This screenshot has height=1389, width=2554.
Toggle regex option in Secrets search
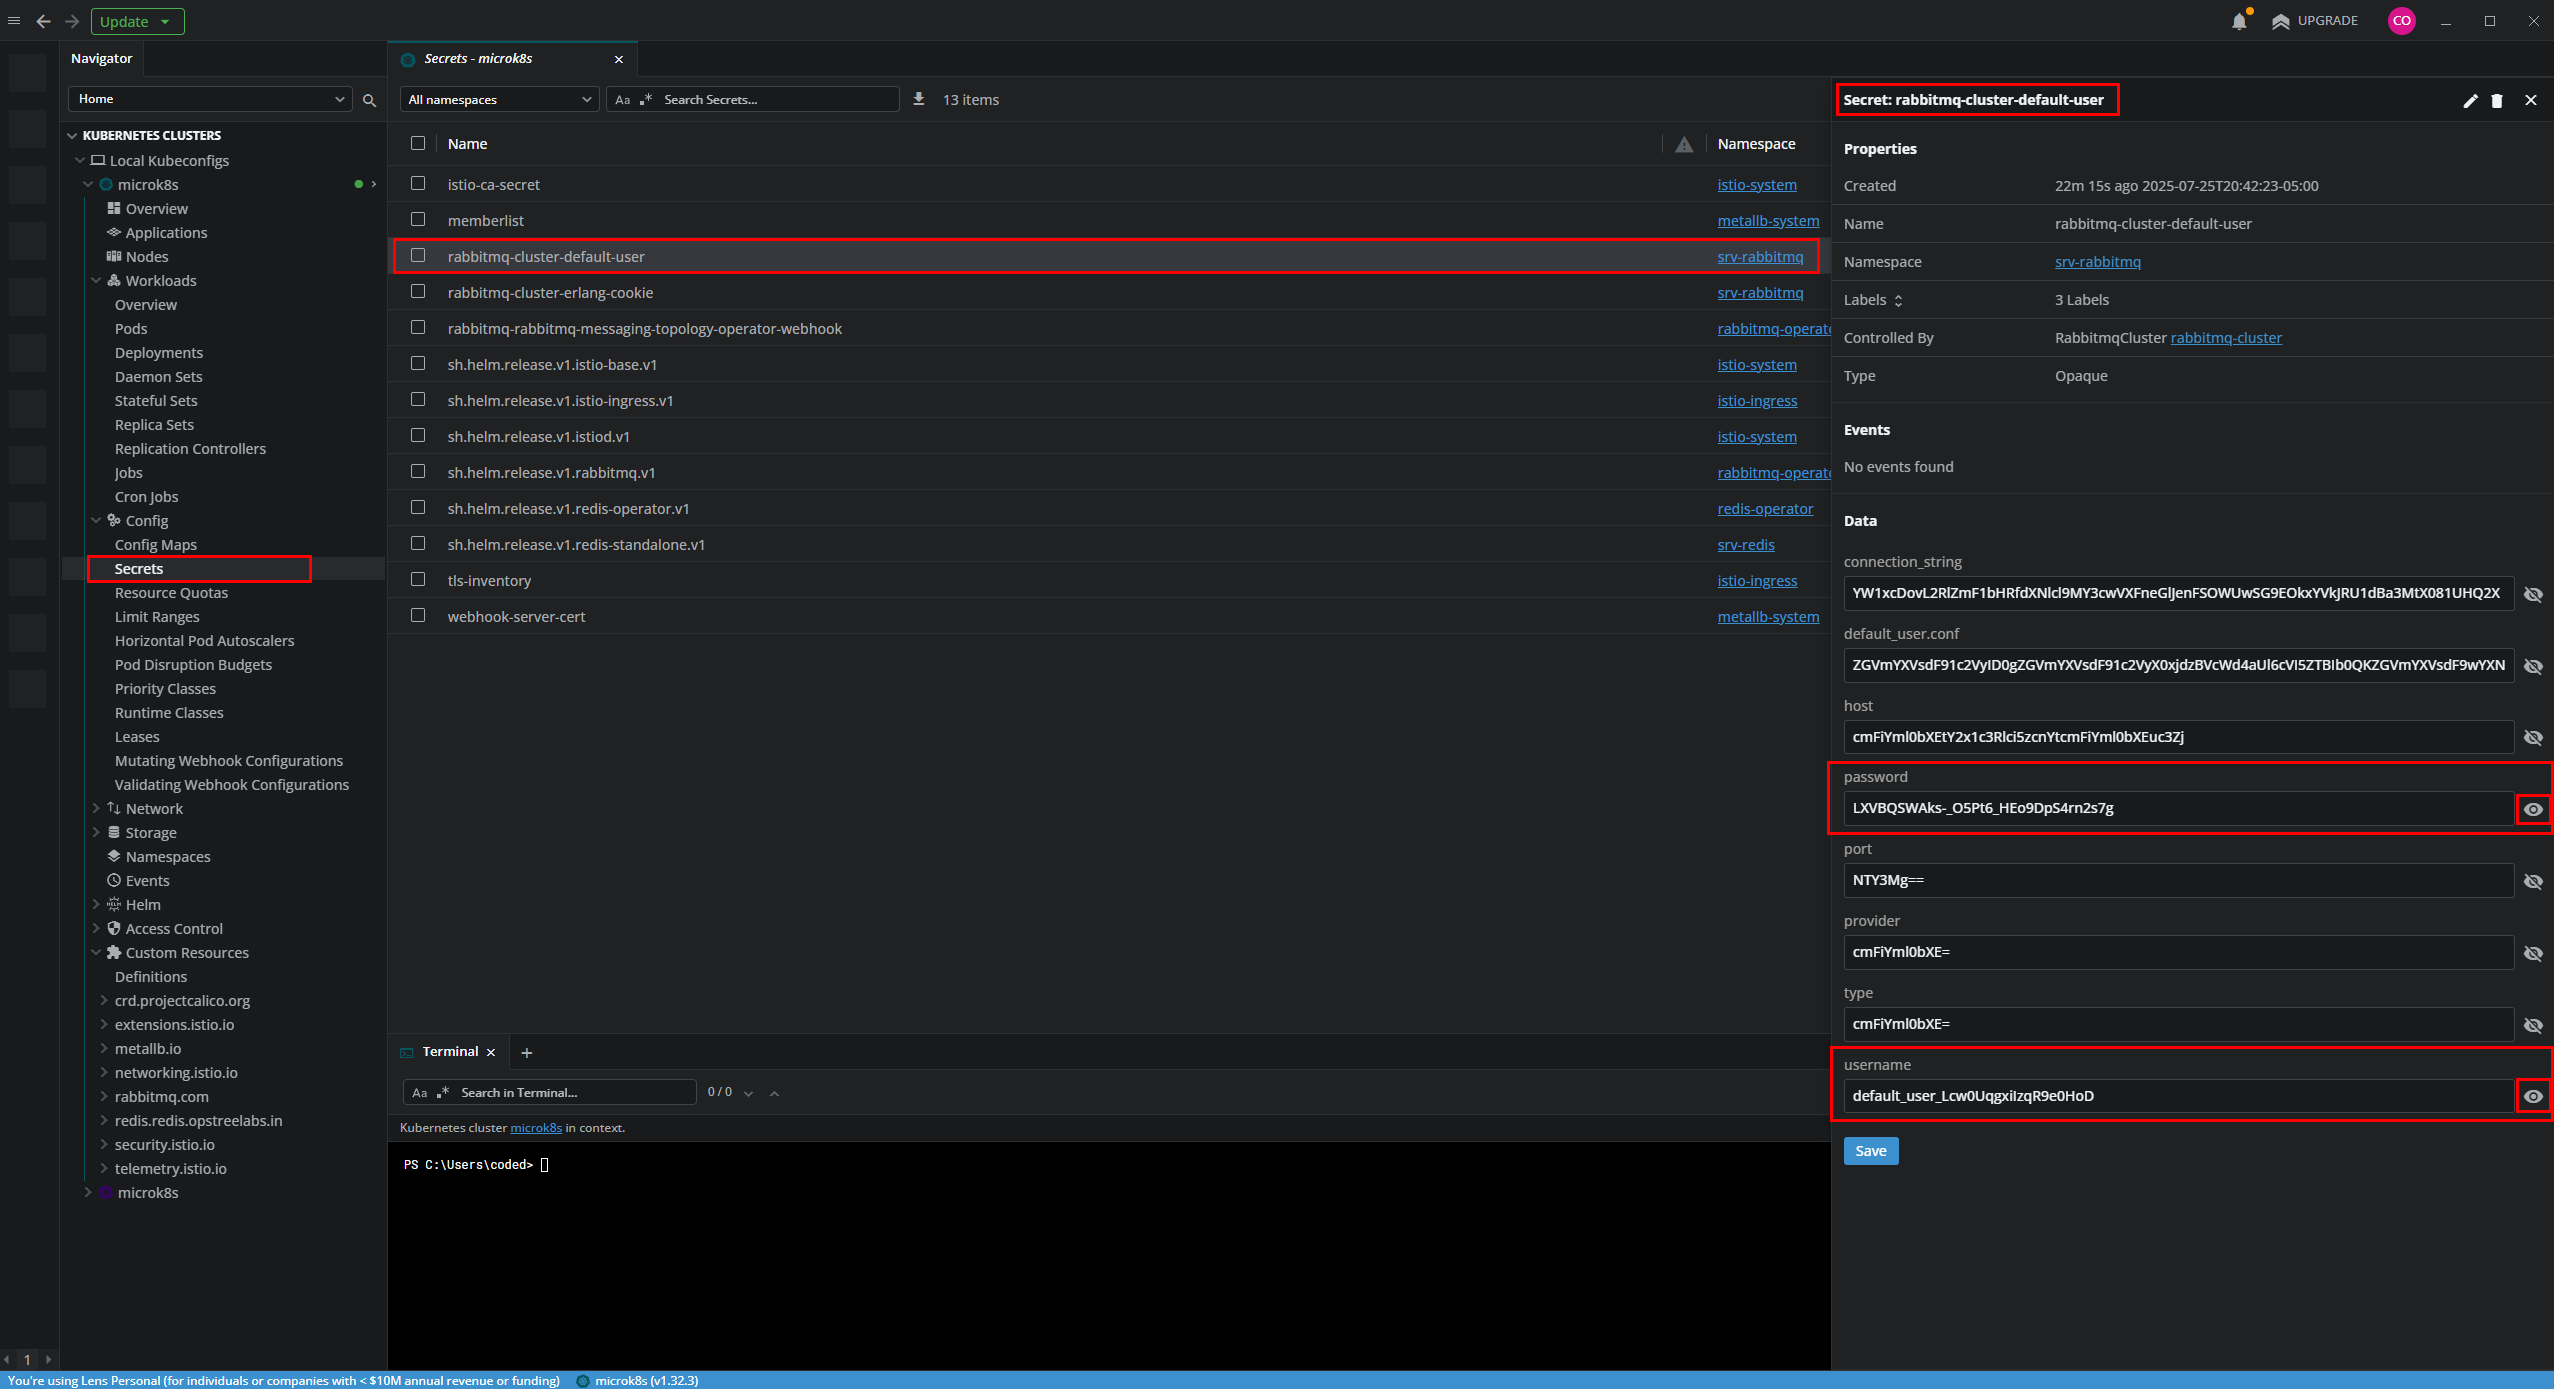point(646,99)
